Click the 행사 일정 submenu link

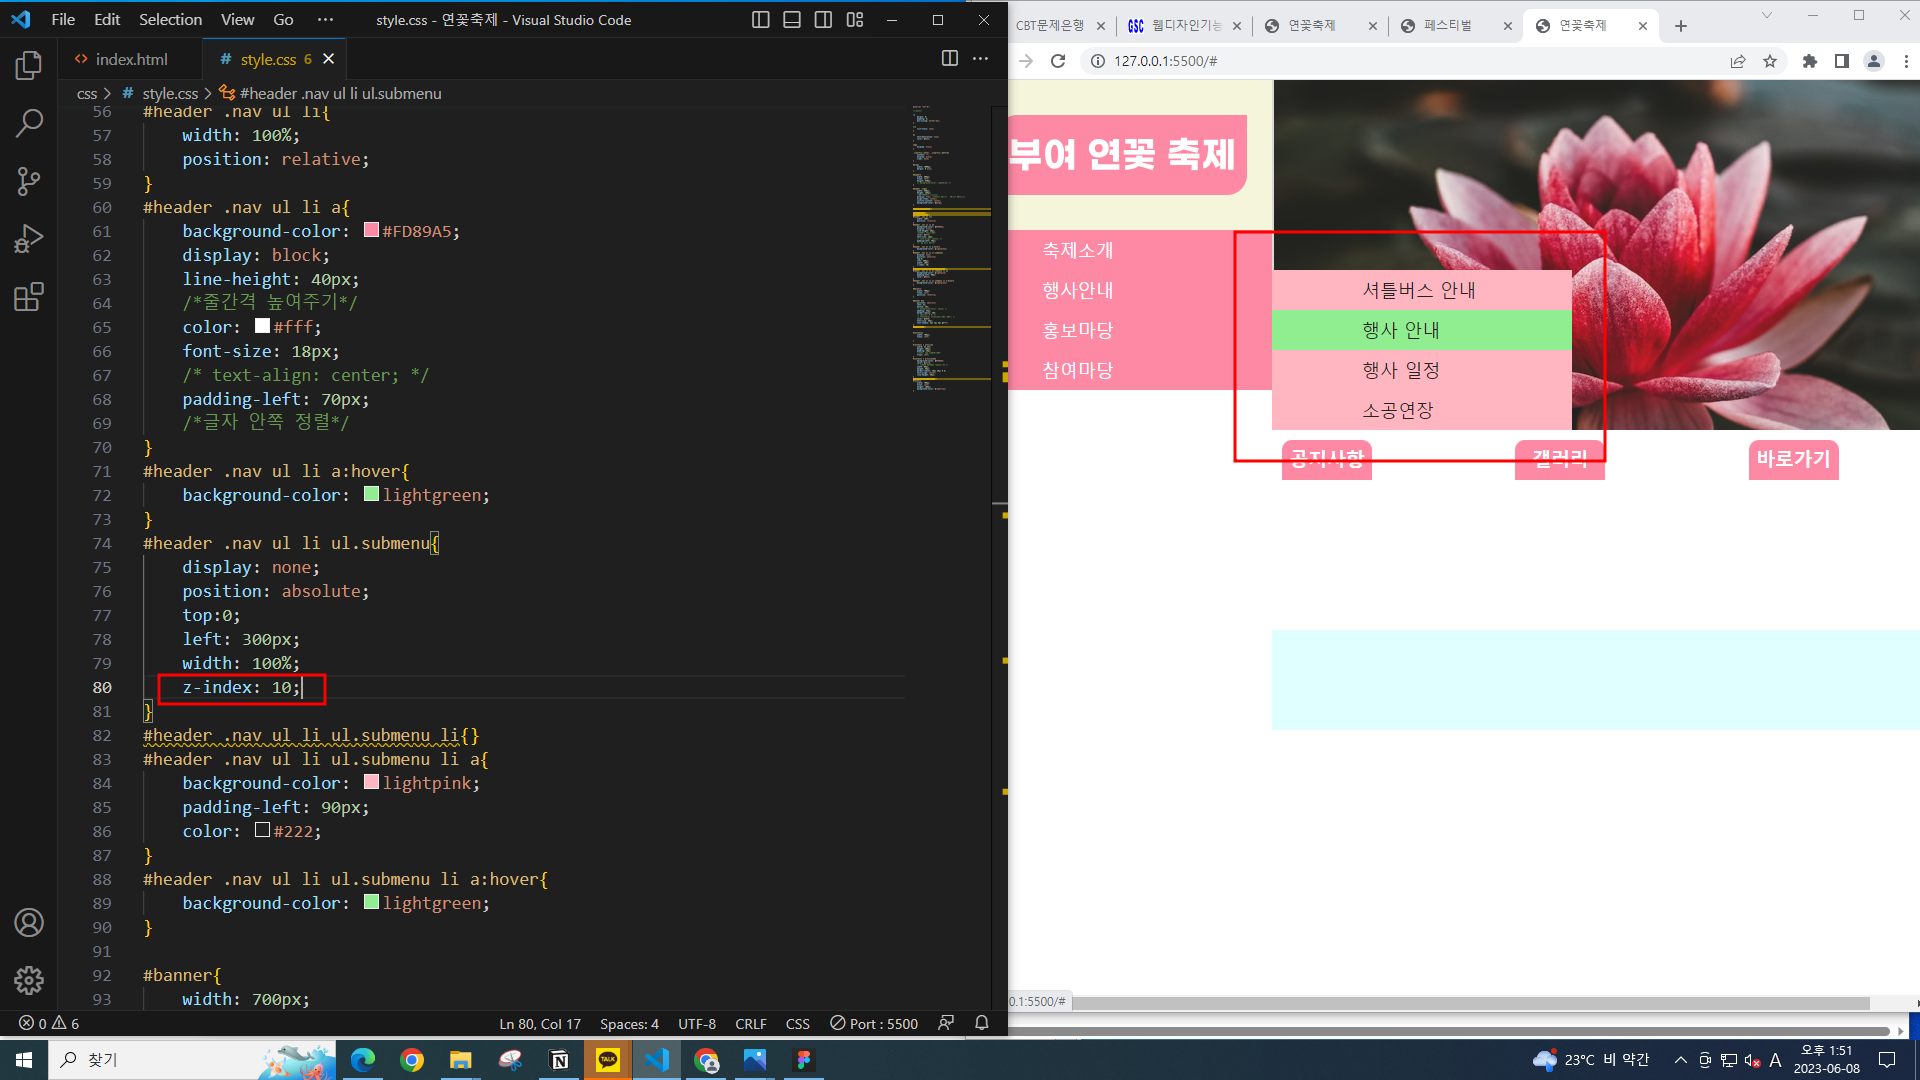pos(1400,370)
